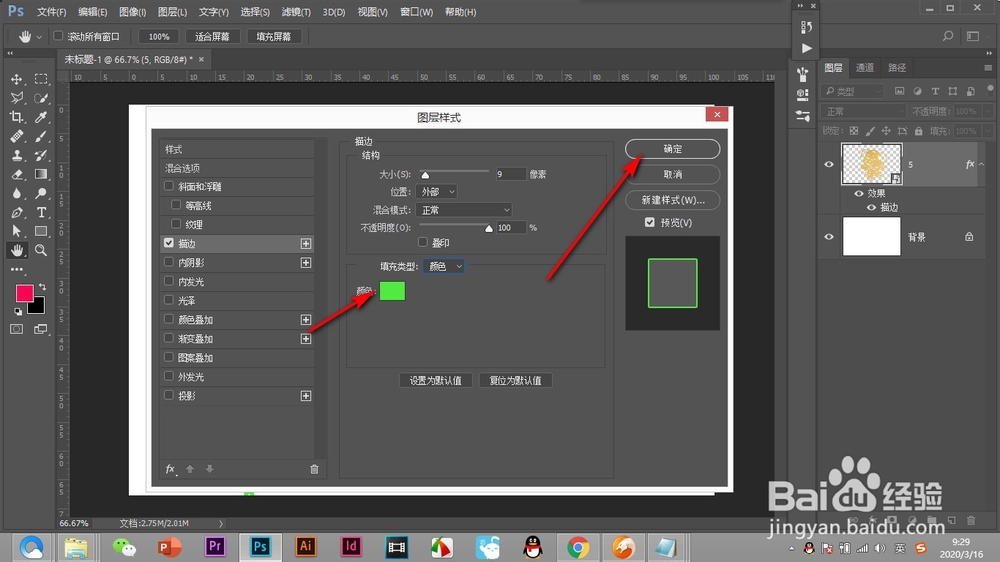Delete effect with trash icon in dialog
Screen dimensions: 1000x562
[x=314, y=469]
